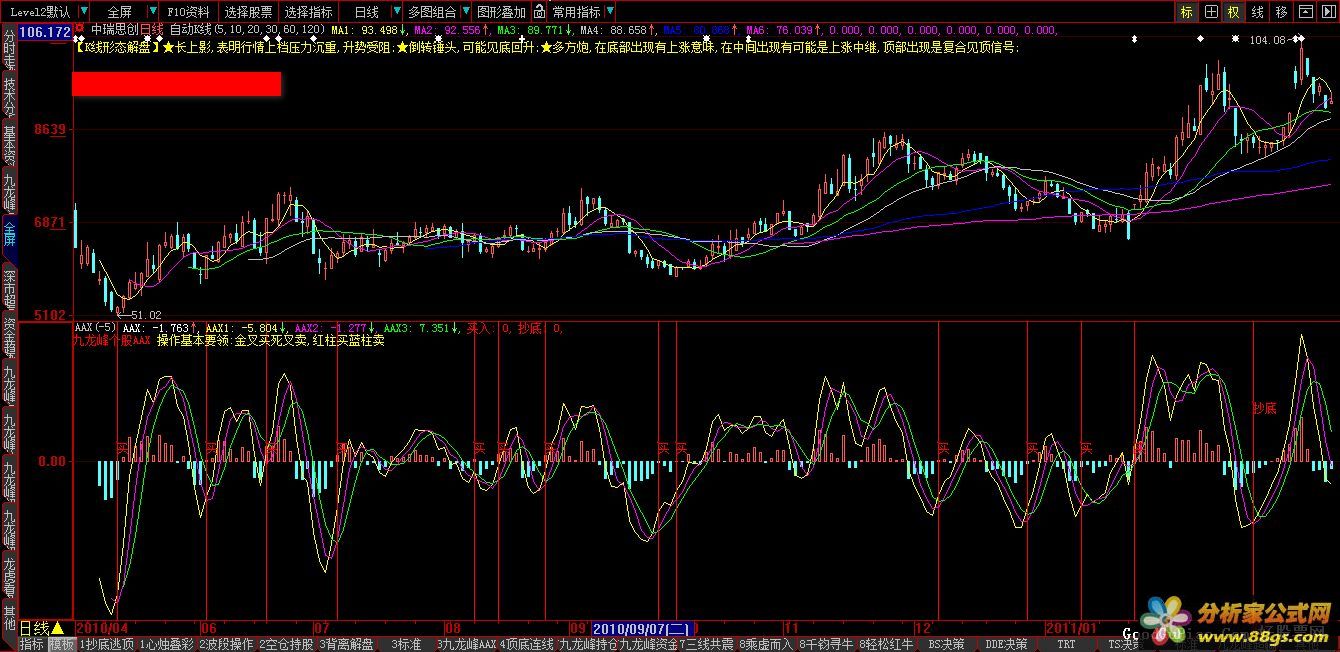Open the 8轻松红牛 indicator tab
Viewport: 1340px width, 652px height.
coord(886,644)
